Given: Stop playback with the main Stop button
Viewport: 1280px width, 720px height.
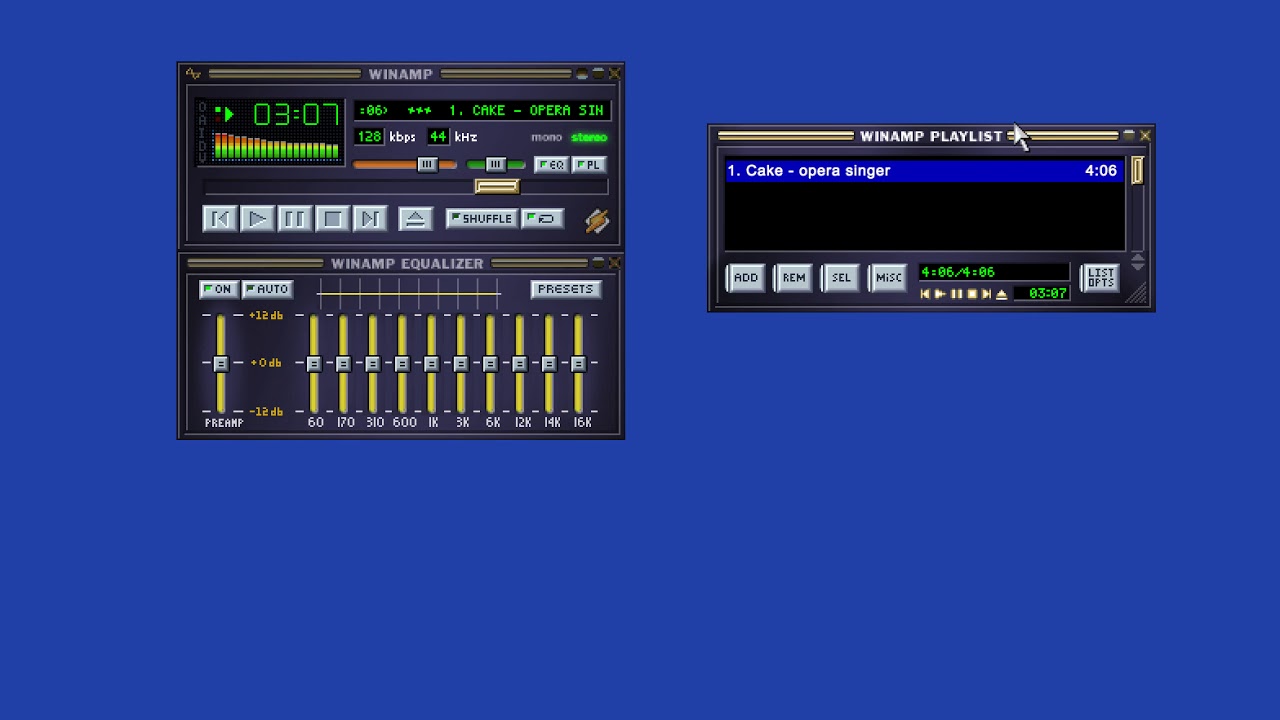Looking at the screenshot, I should click(332, 219).
